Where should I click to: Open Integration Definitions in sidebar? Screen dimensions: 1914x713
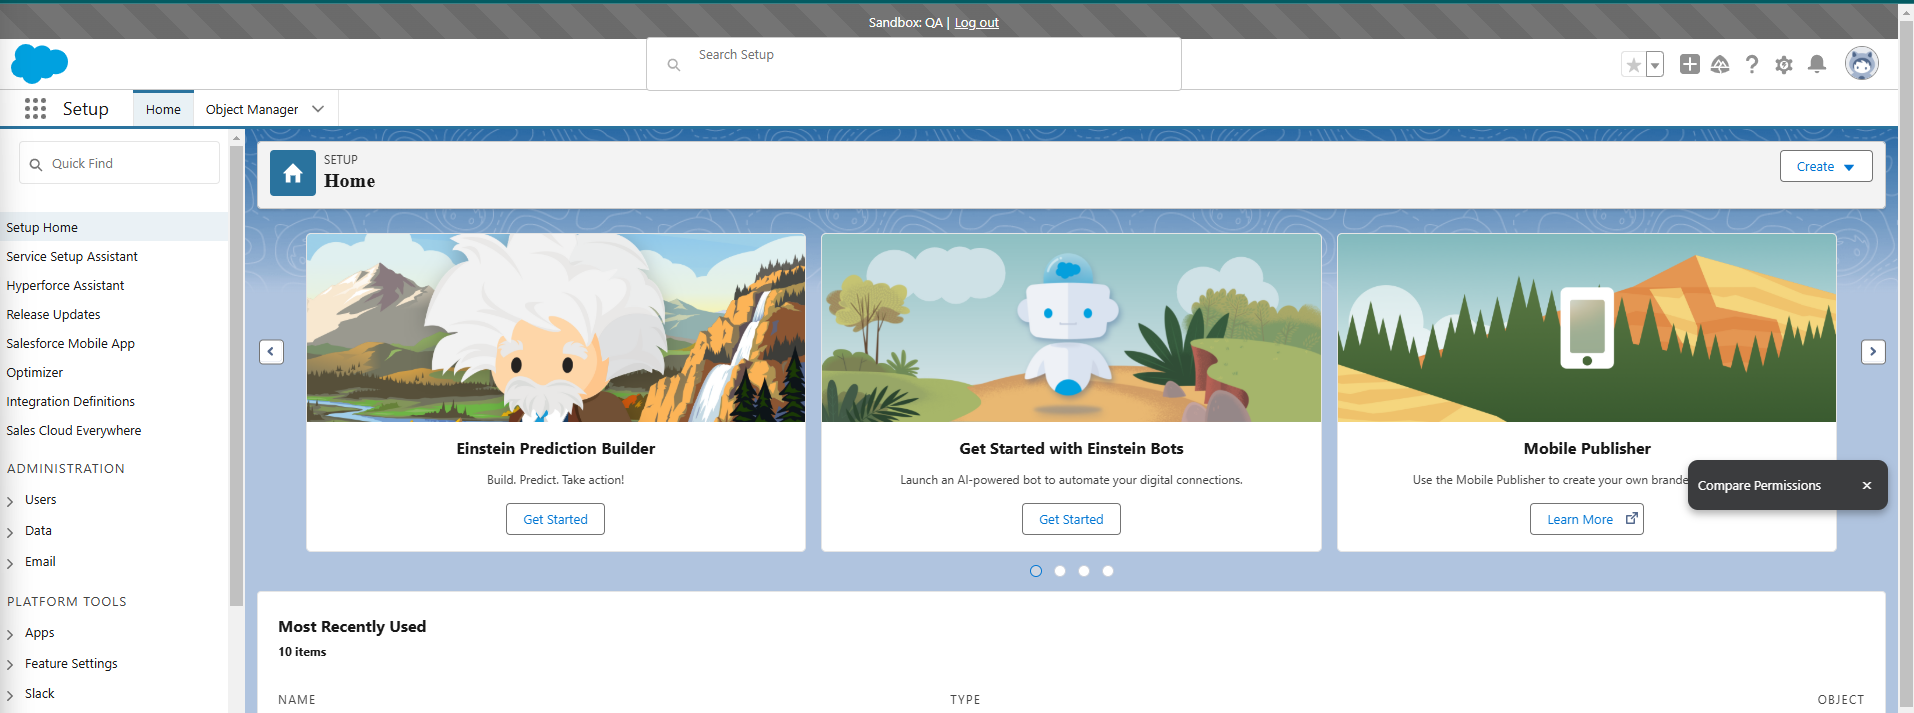(70, 401)
